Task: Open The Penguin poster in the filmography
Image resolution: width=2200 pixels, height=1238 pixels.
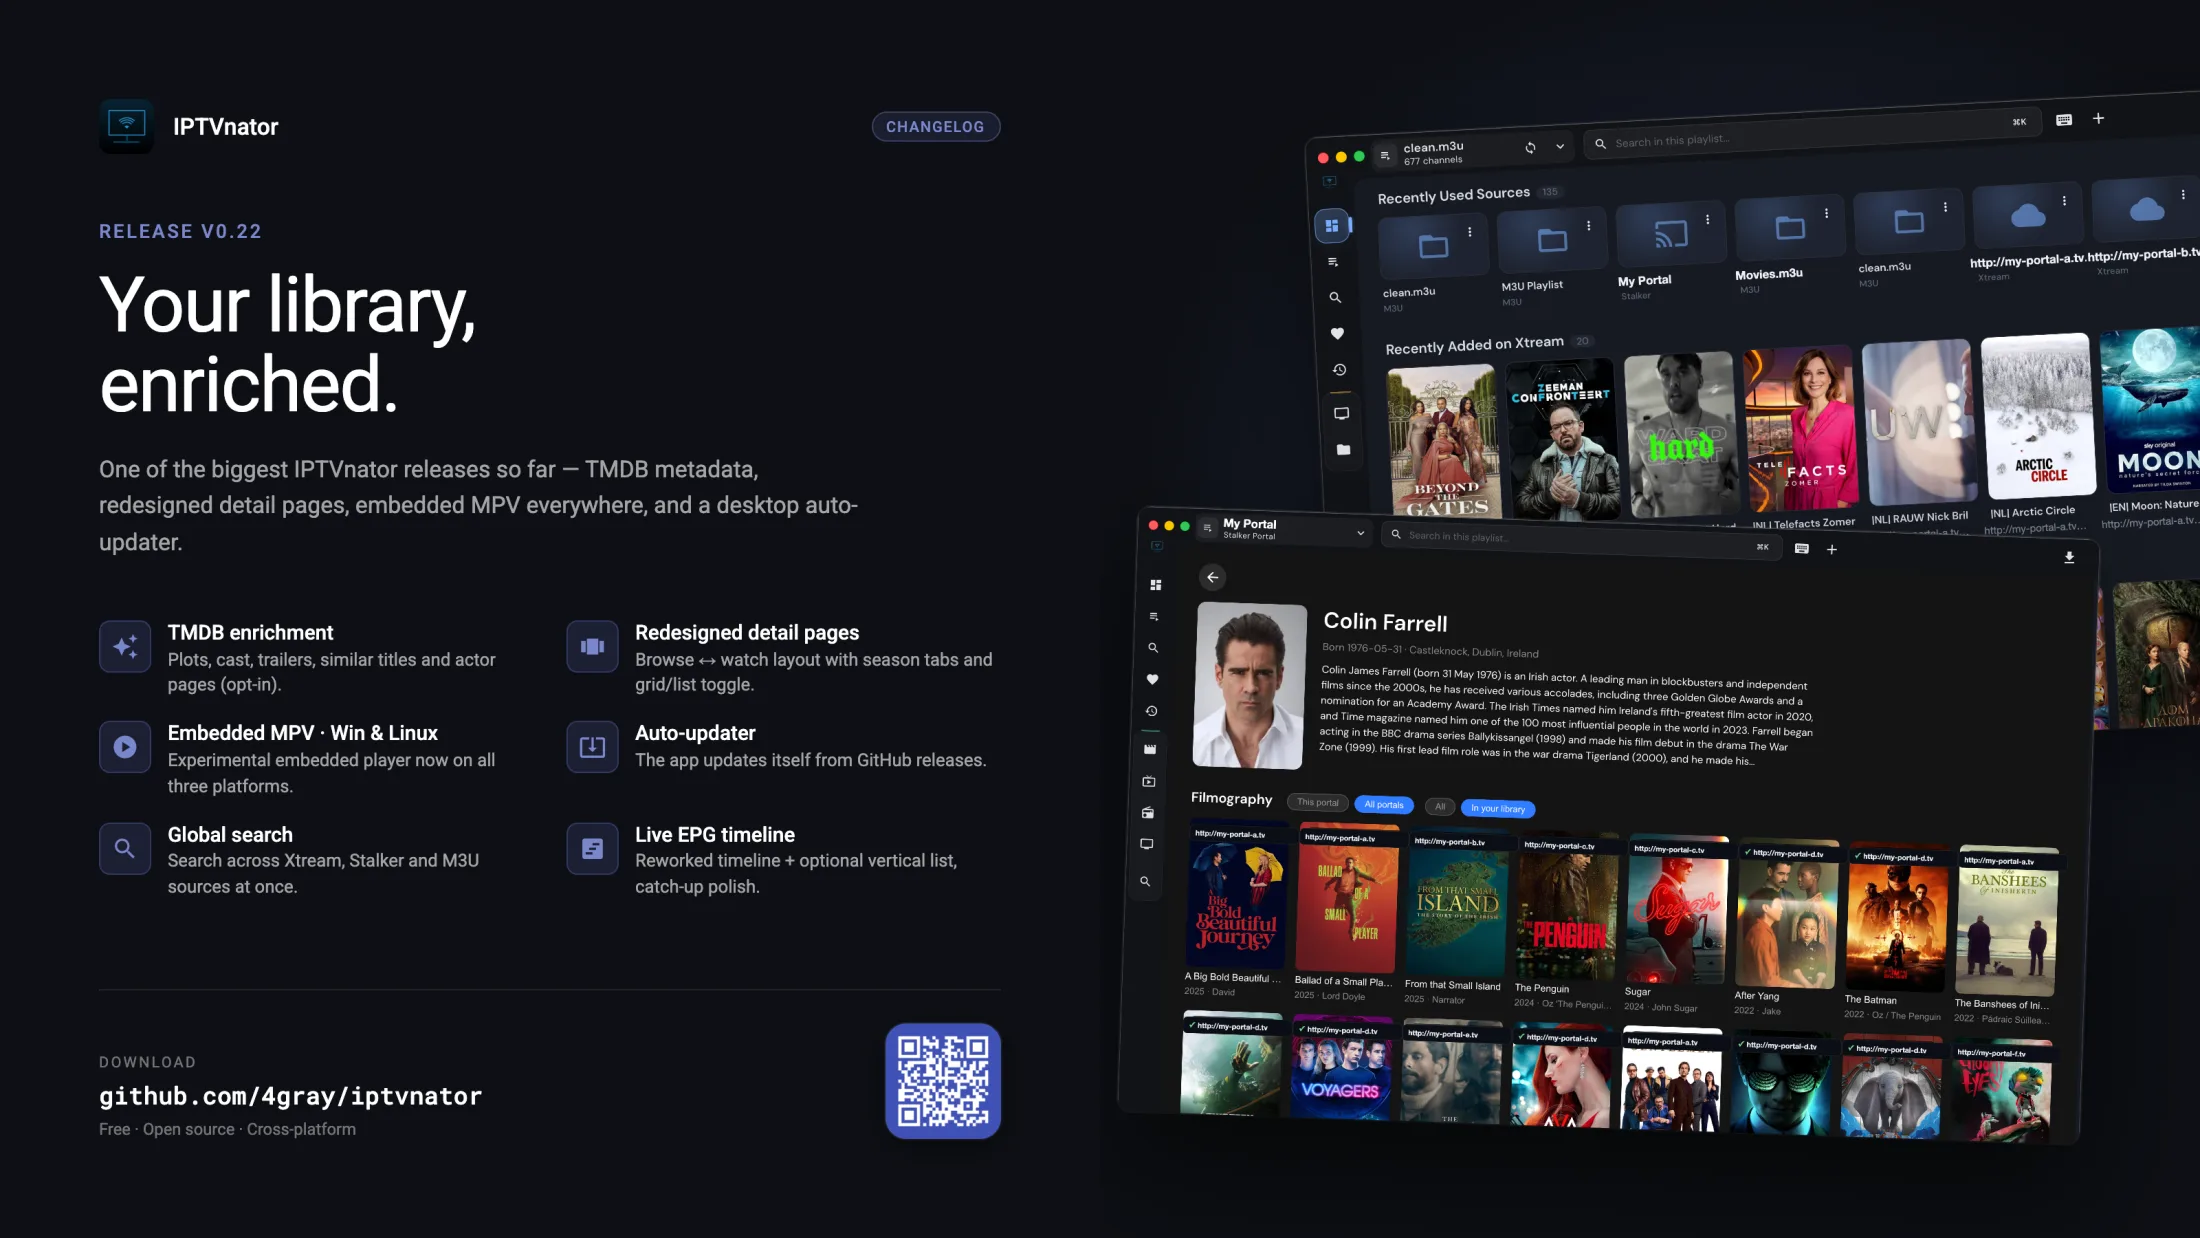Action: (x=1566, y=907)
